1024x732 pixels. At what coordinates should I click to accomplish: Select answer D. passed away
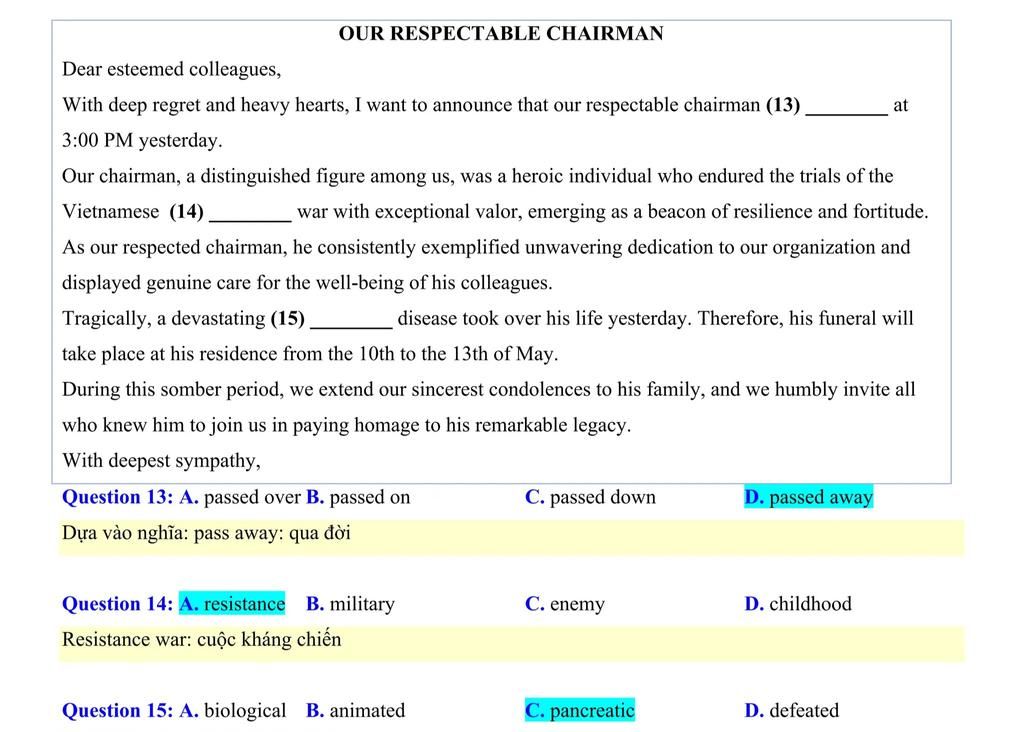pyautogui.click(x=808, y=497)
